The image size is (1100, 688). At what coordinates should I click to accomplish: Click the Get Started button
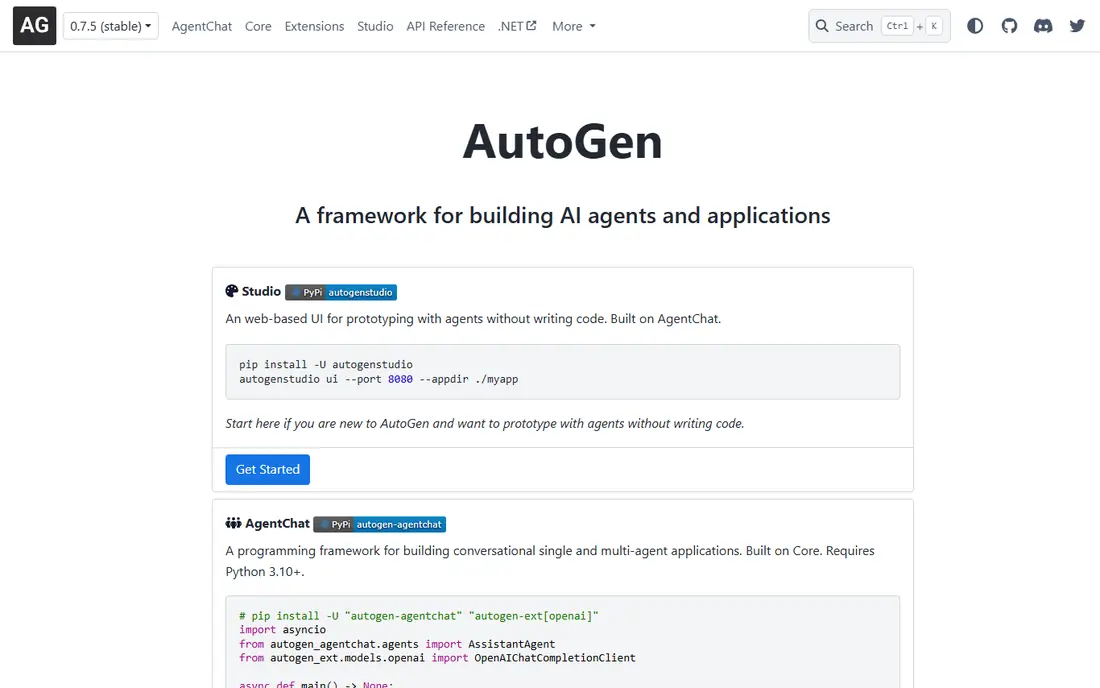[267, 469]
